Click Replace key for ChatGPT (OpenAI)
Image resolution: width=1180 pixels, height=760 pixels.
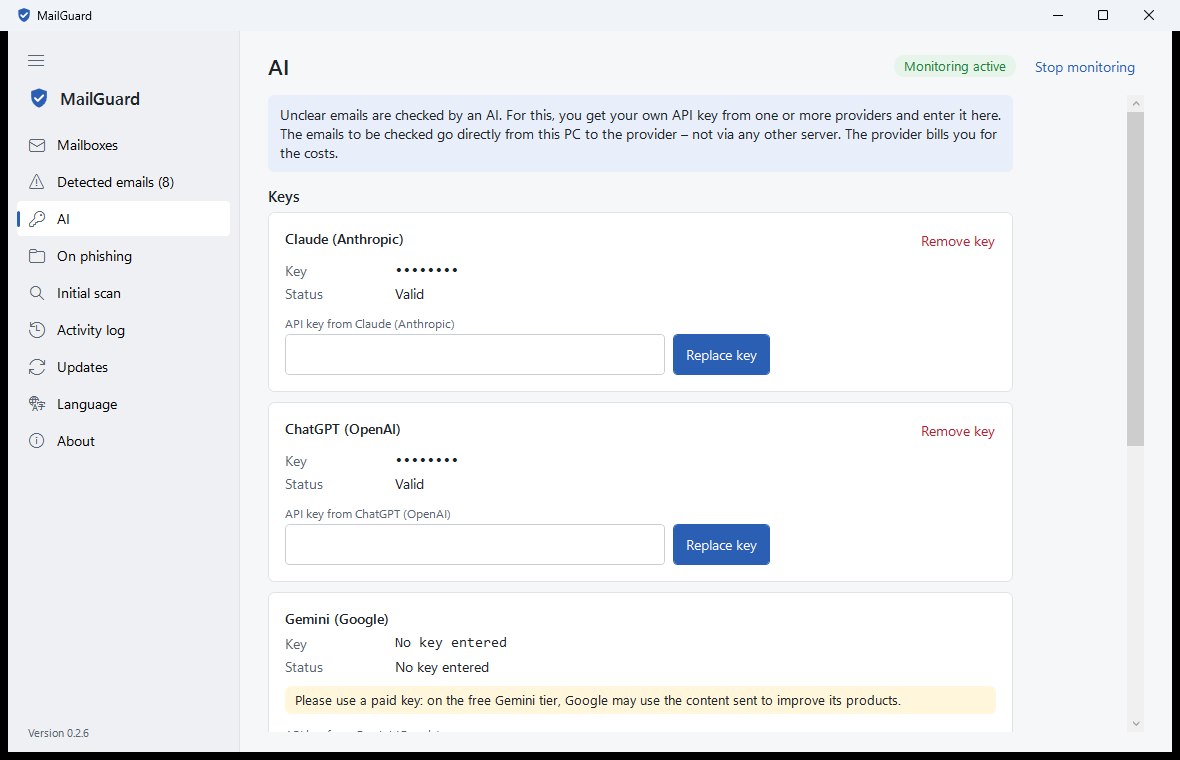coord(721,545)
